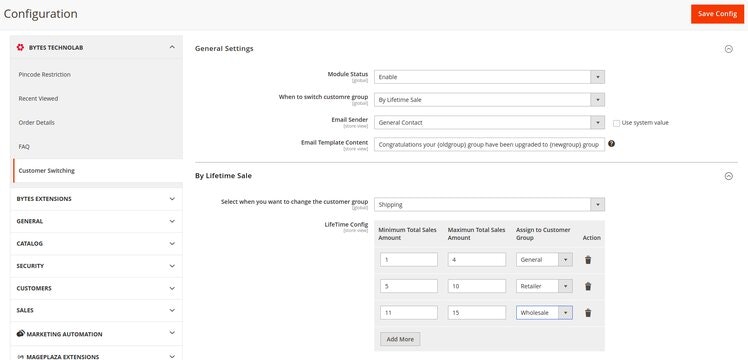Expand the Customers configuration section

96,288
